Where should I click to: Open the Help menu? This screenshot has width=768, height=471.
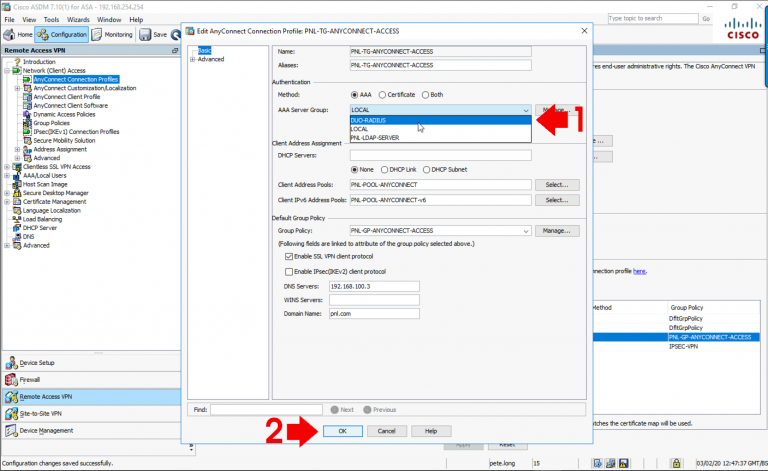136,20
